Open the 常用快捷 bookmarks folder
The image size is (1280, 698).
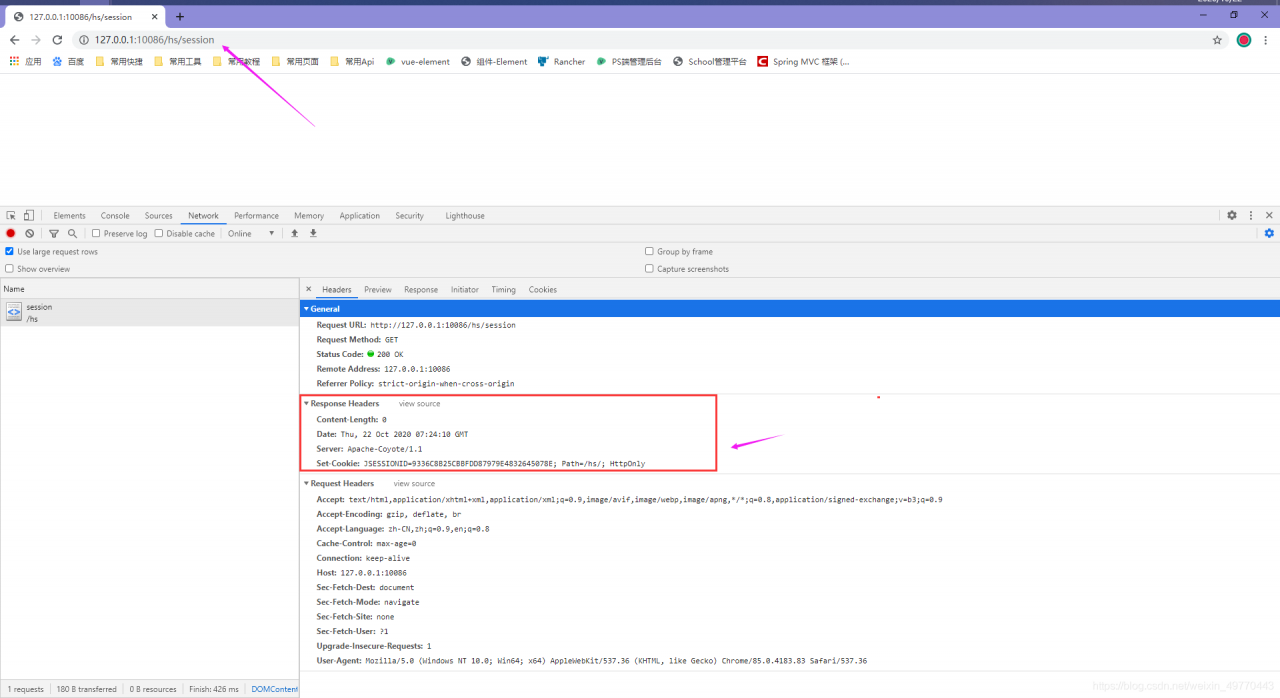tap(119, 61)
